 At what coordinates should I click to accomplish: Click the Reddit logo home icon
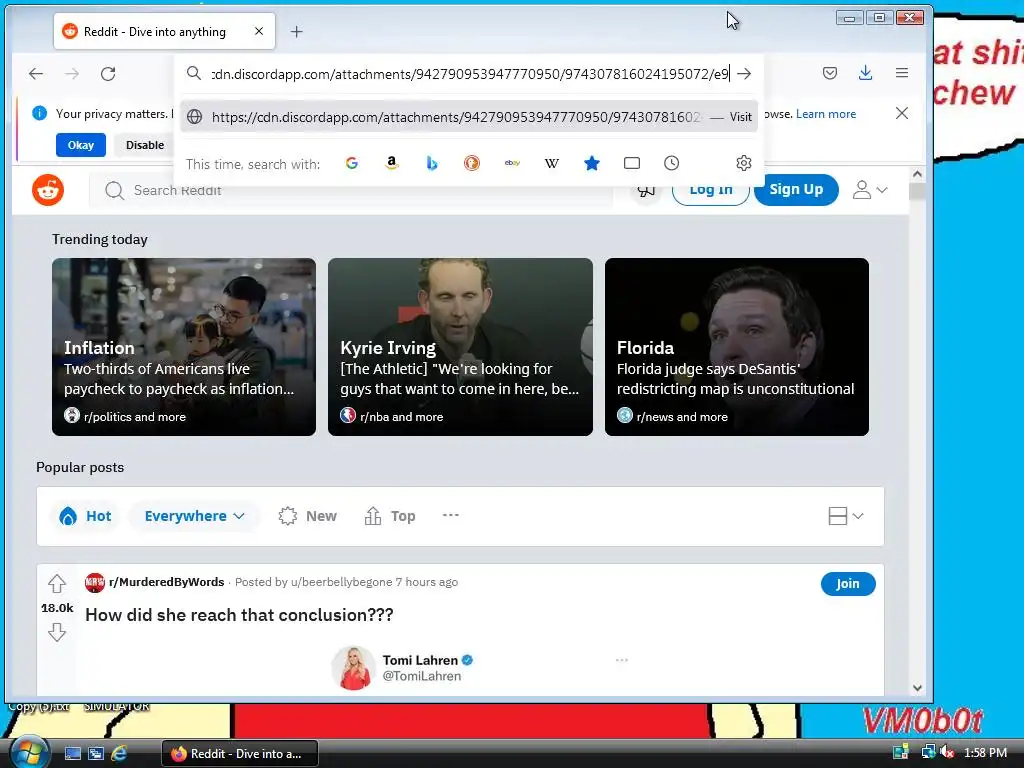click(x=48, y=190)
